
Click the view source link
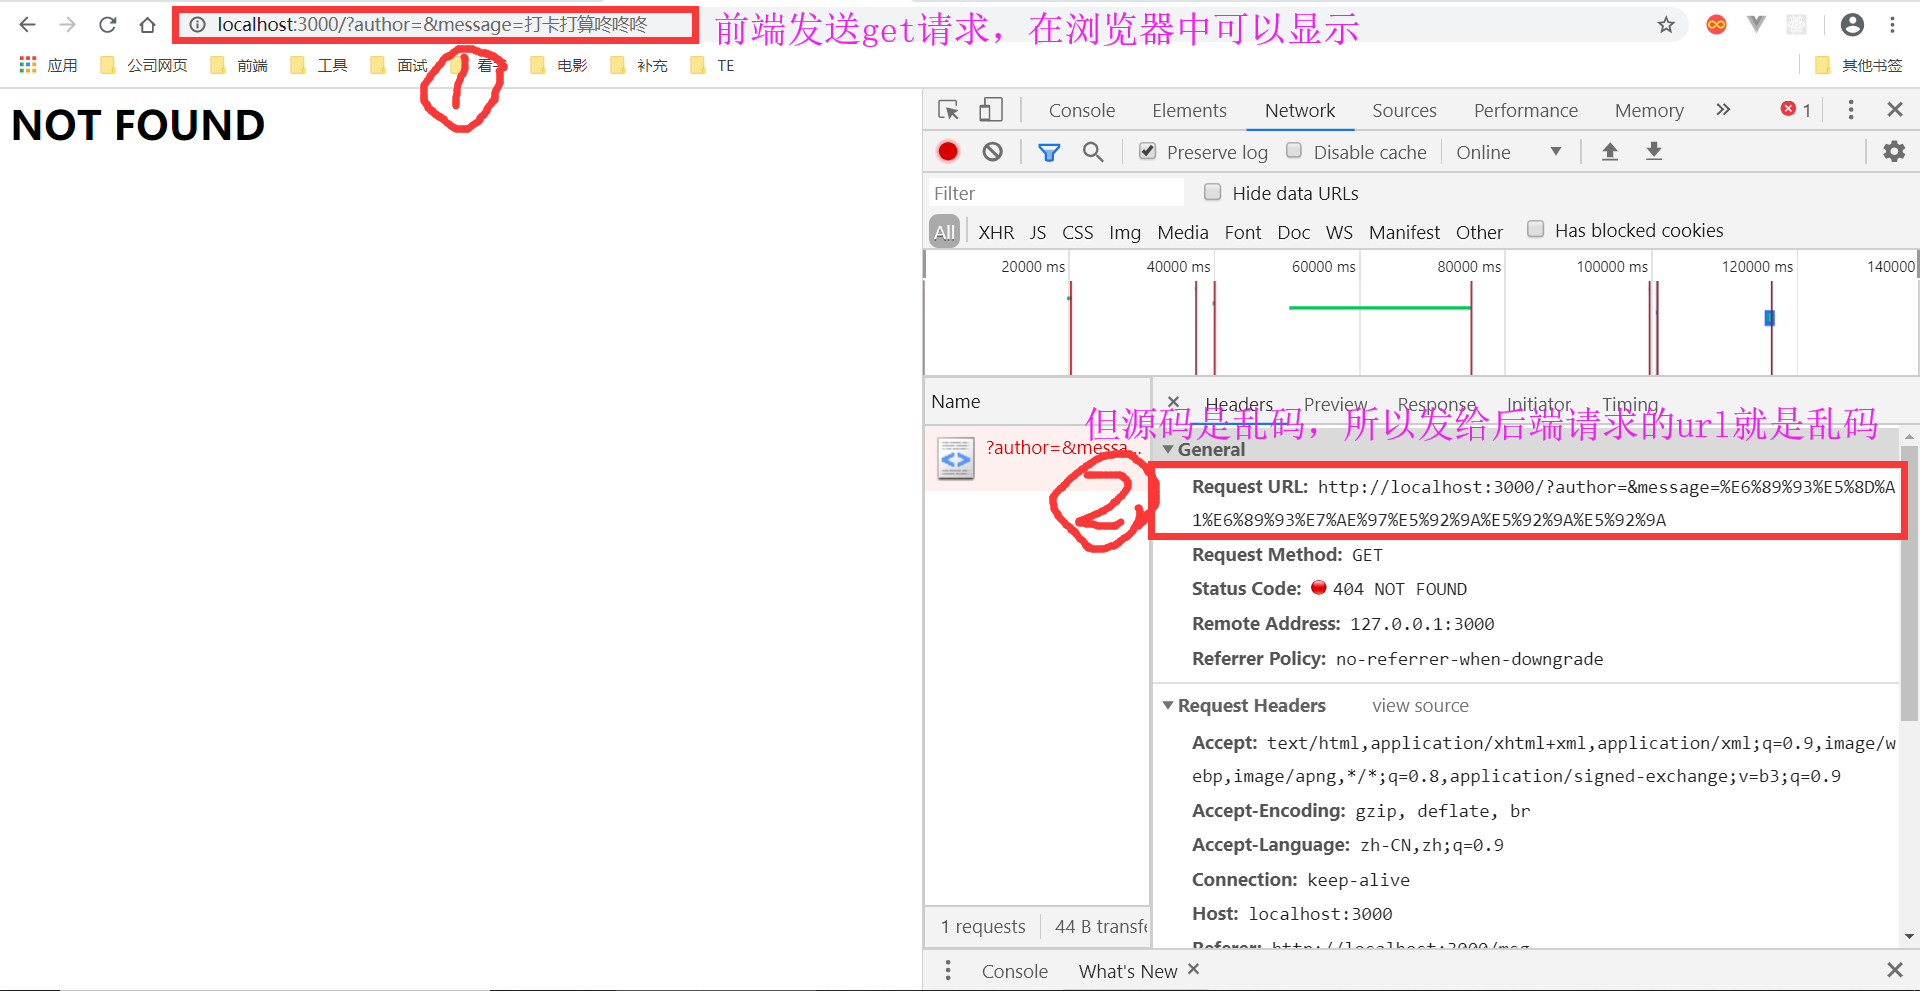[x=1420, y=705]
